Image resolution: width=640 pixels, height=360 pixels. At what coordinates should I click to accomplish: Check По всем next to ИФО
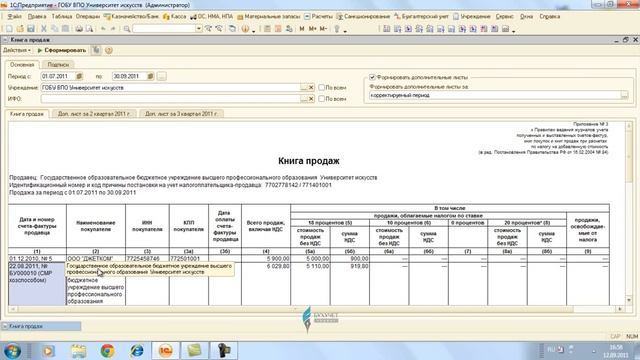pyautogui.click(x=322, y=99)
